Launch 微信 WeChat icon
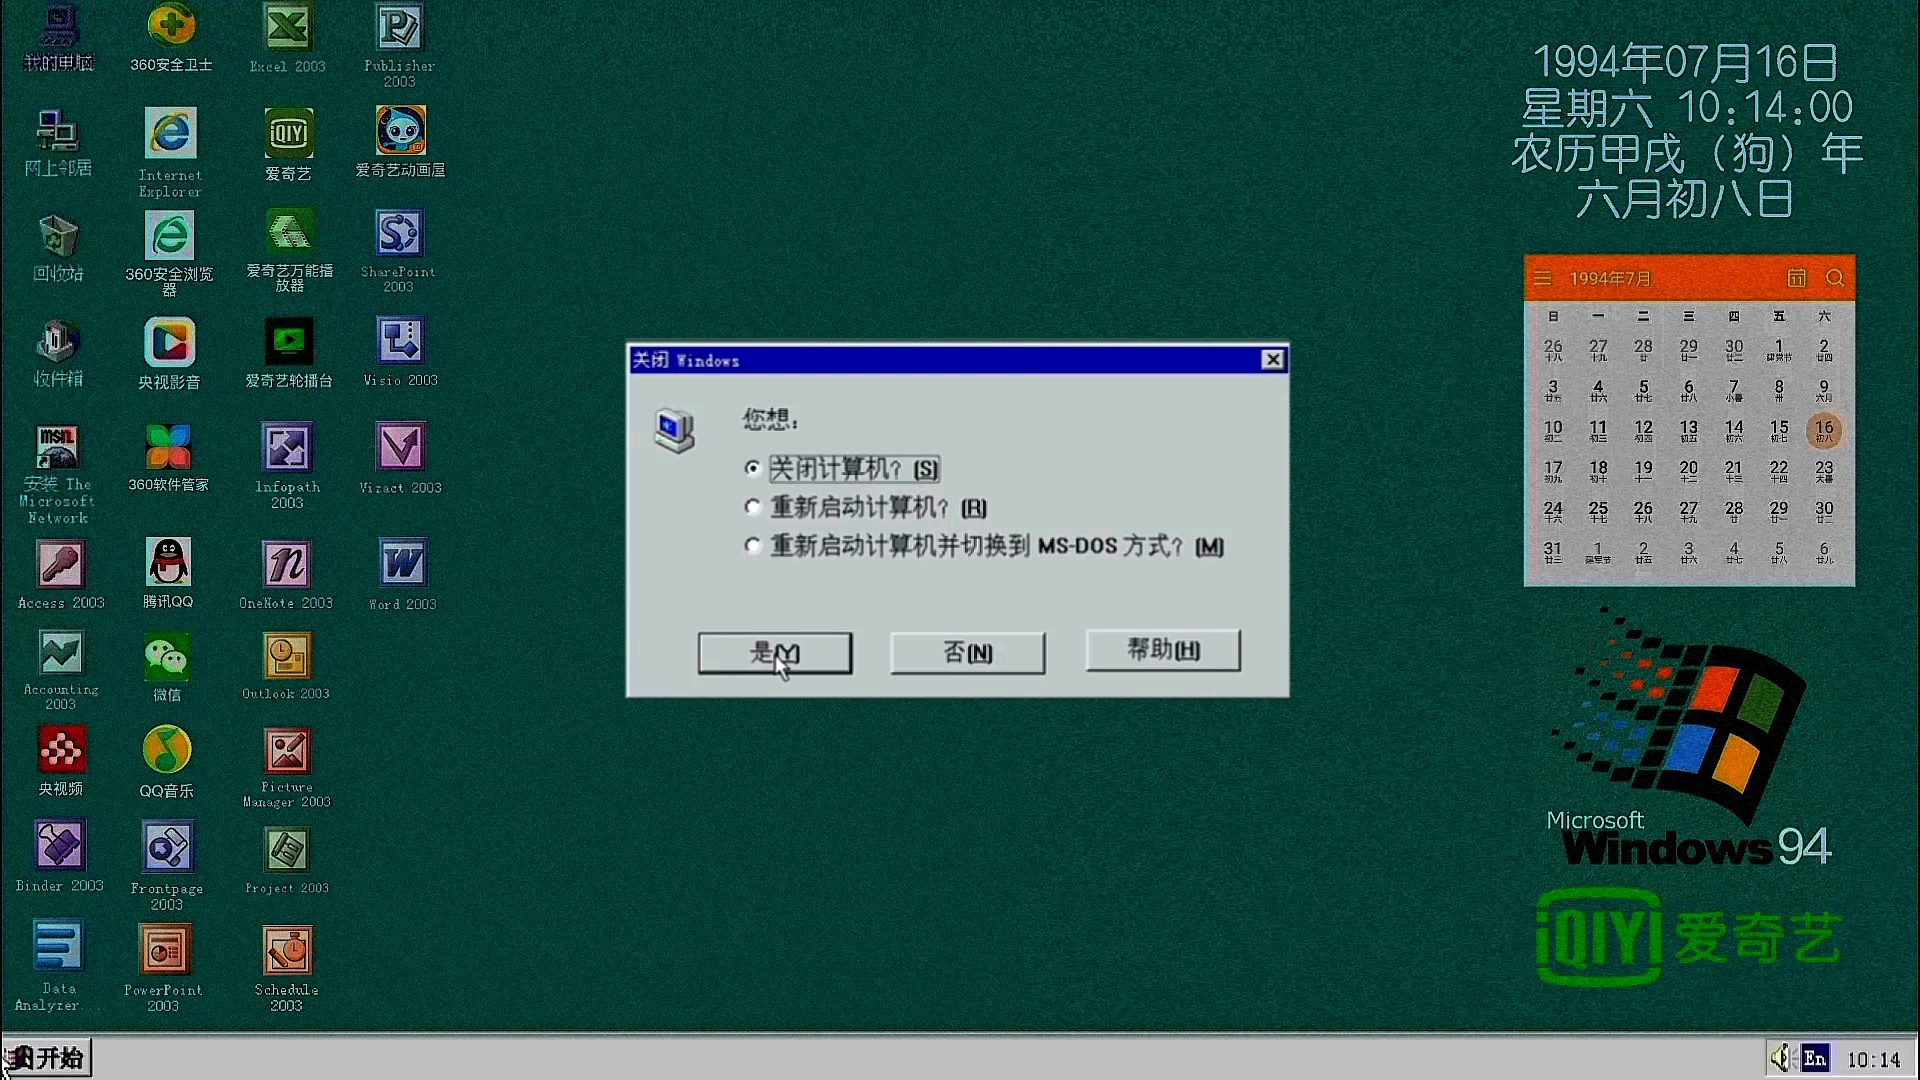The width and height of the screenshot is (1920, 1080). 167,667
